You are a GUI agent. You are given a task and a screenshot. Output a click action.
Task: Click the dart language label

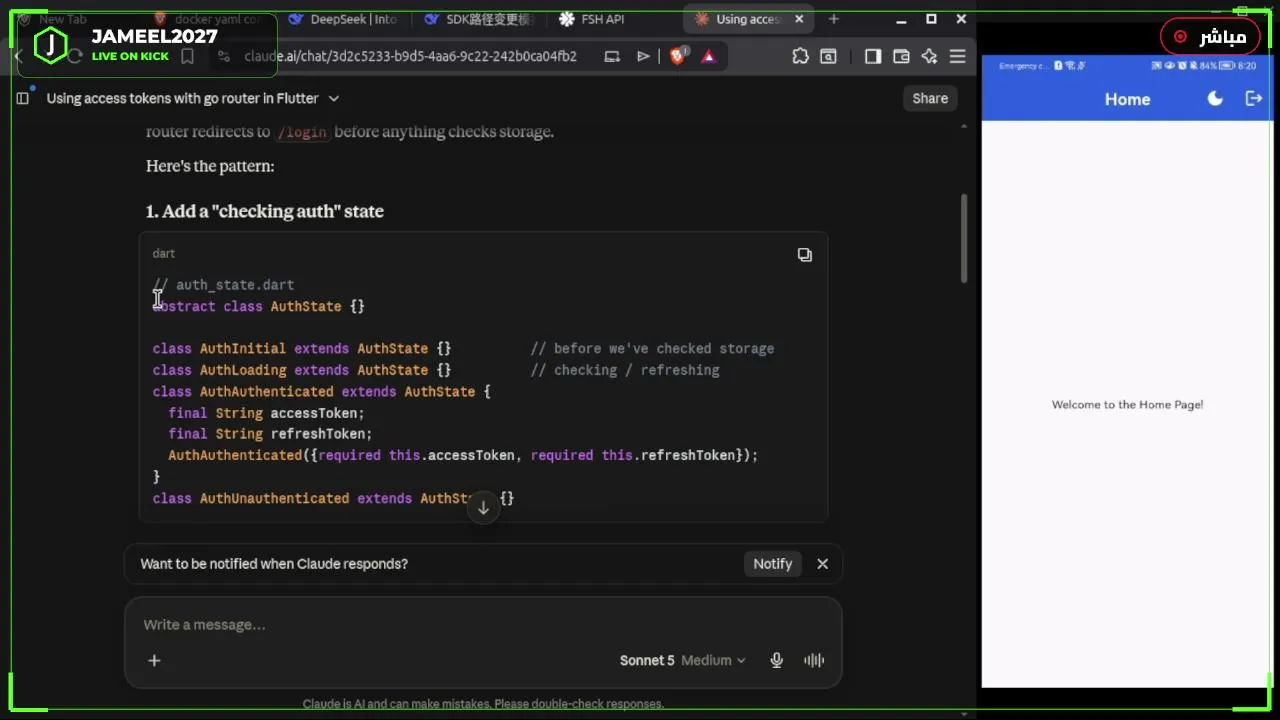163,254
